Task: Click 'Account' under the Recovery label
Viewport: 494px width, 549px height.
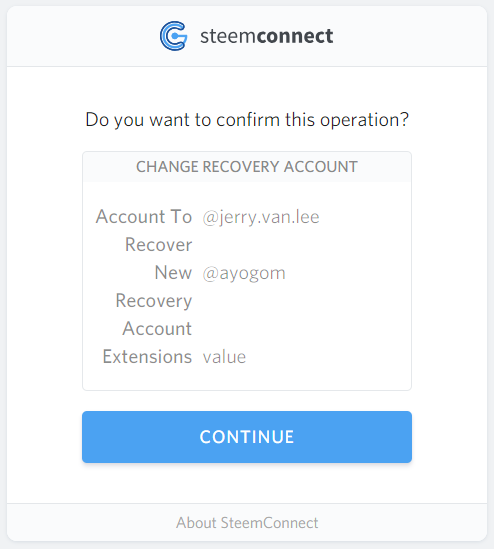Action: [157, 329]
